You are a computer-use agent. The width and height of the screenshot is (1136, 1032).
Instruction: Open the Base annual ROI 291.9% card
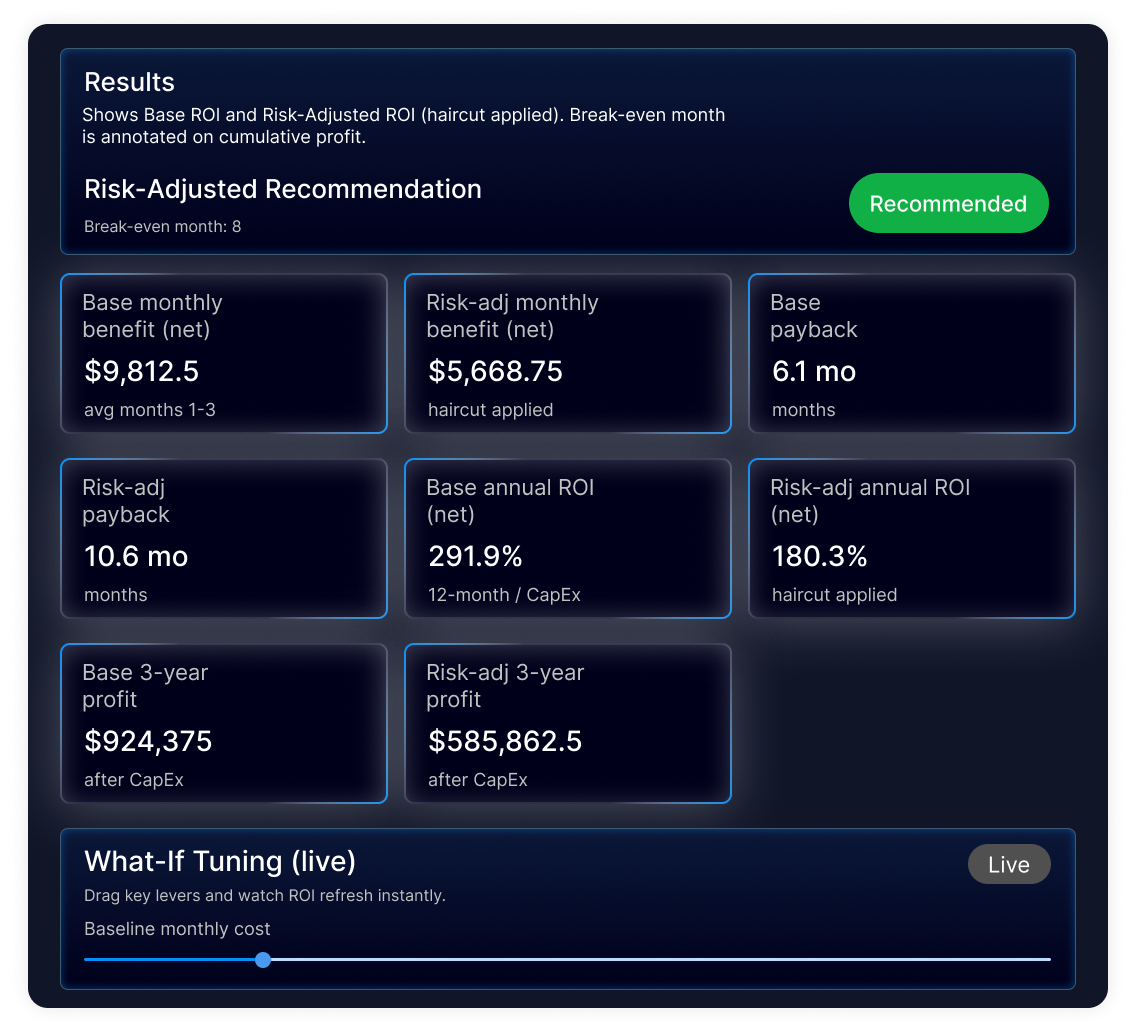click(567, 539)
